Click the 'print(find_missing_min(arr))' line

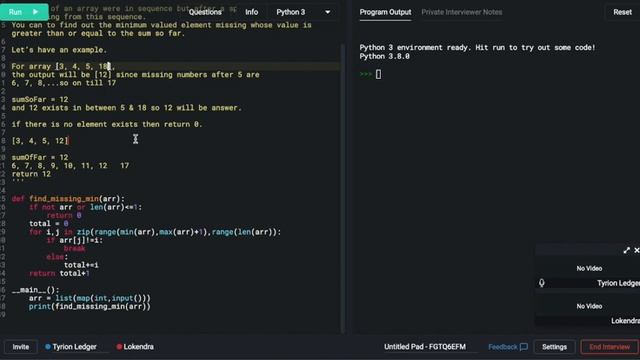click(x=89, y=307)
